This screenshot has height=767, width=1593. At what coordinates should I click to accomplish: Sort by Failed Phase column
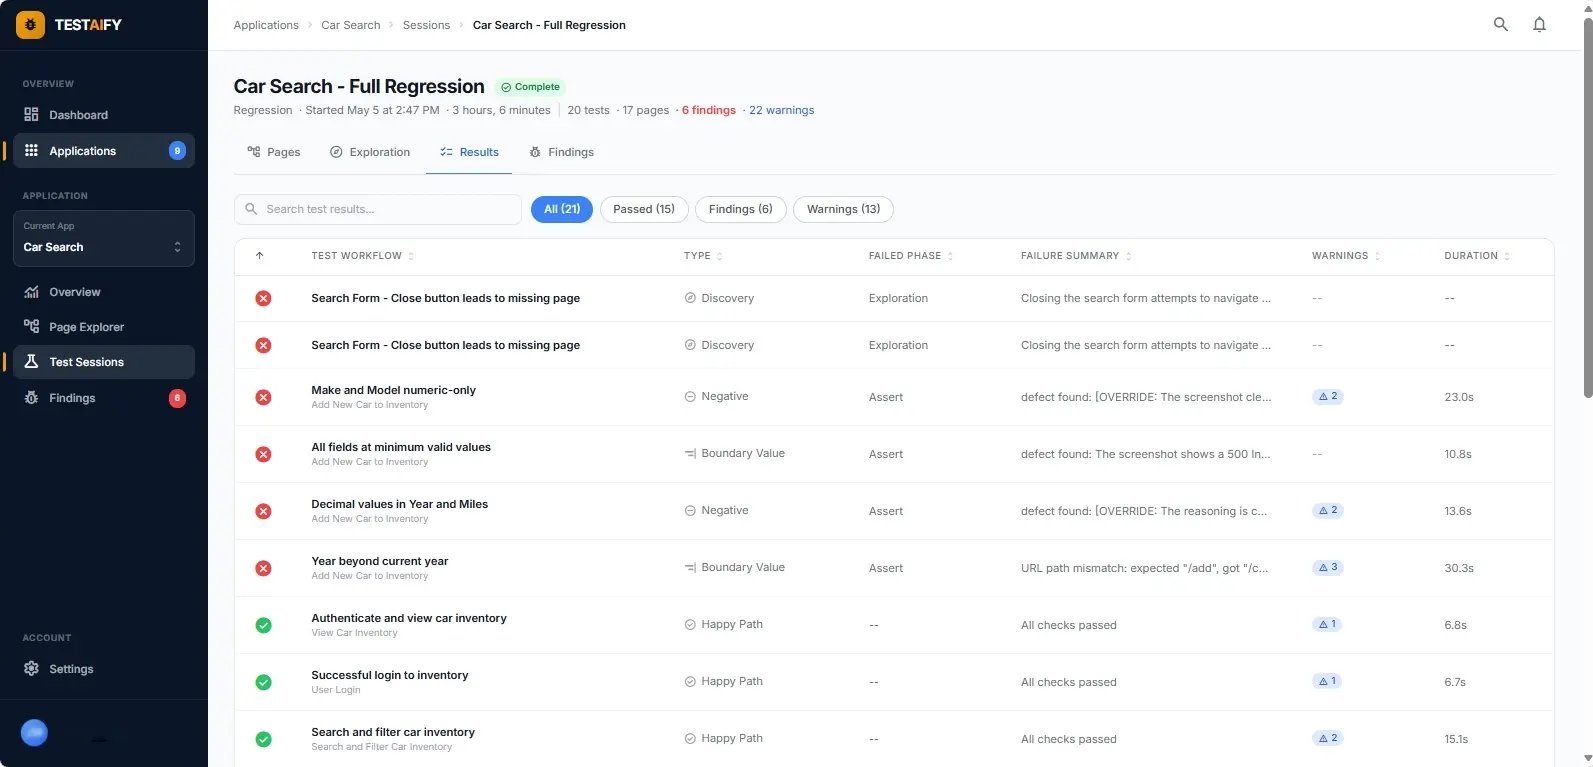tap(910, 256)
